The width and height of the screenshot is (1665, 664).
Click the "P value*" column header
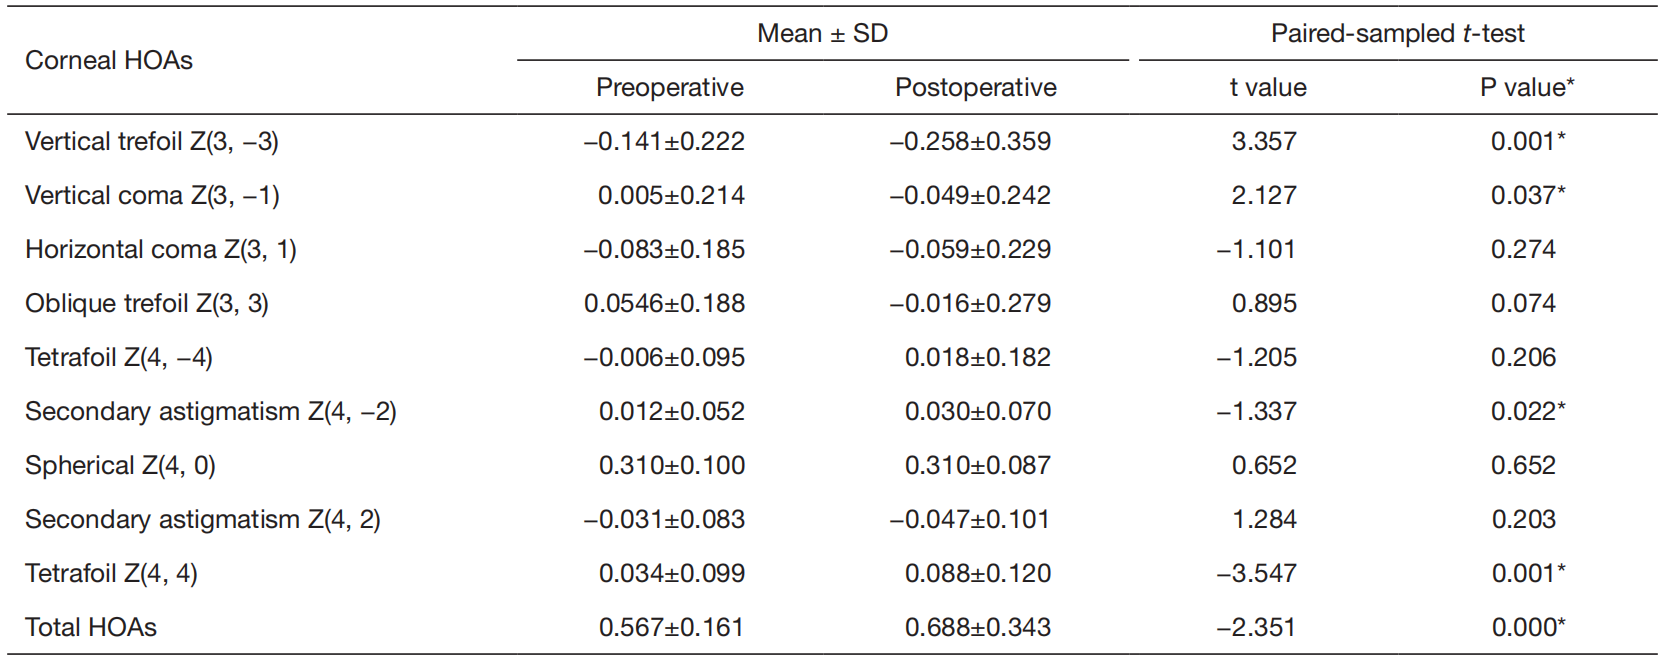(x=1526, y=88)
